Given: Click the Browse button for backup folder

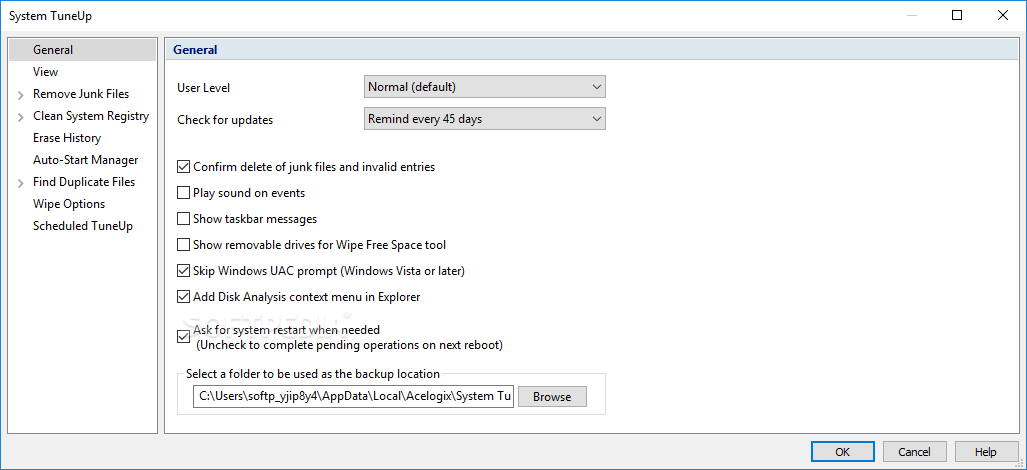Looking at the screenshot, I should 552,397.
